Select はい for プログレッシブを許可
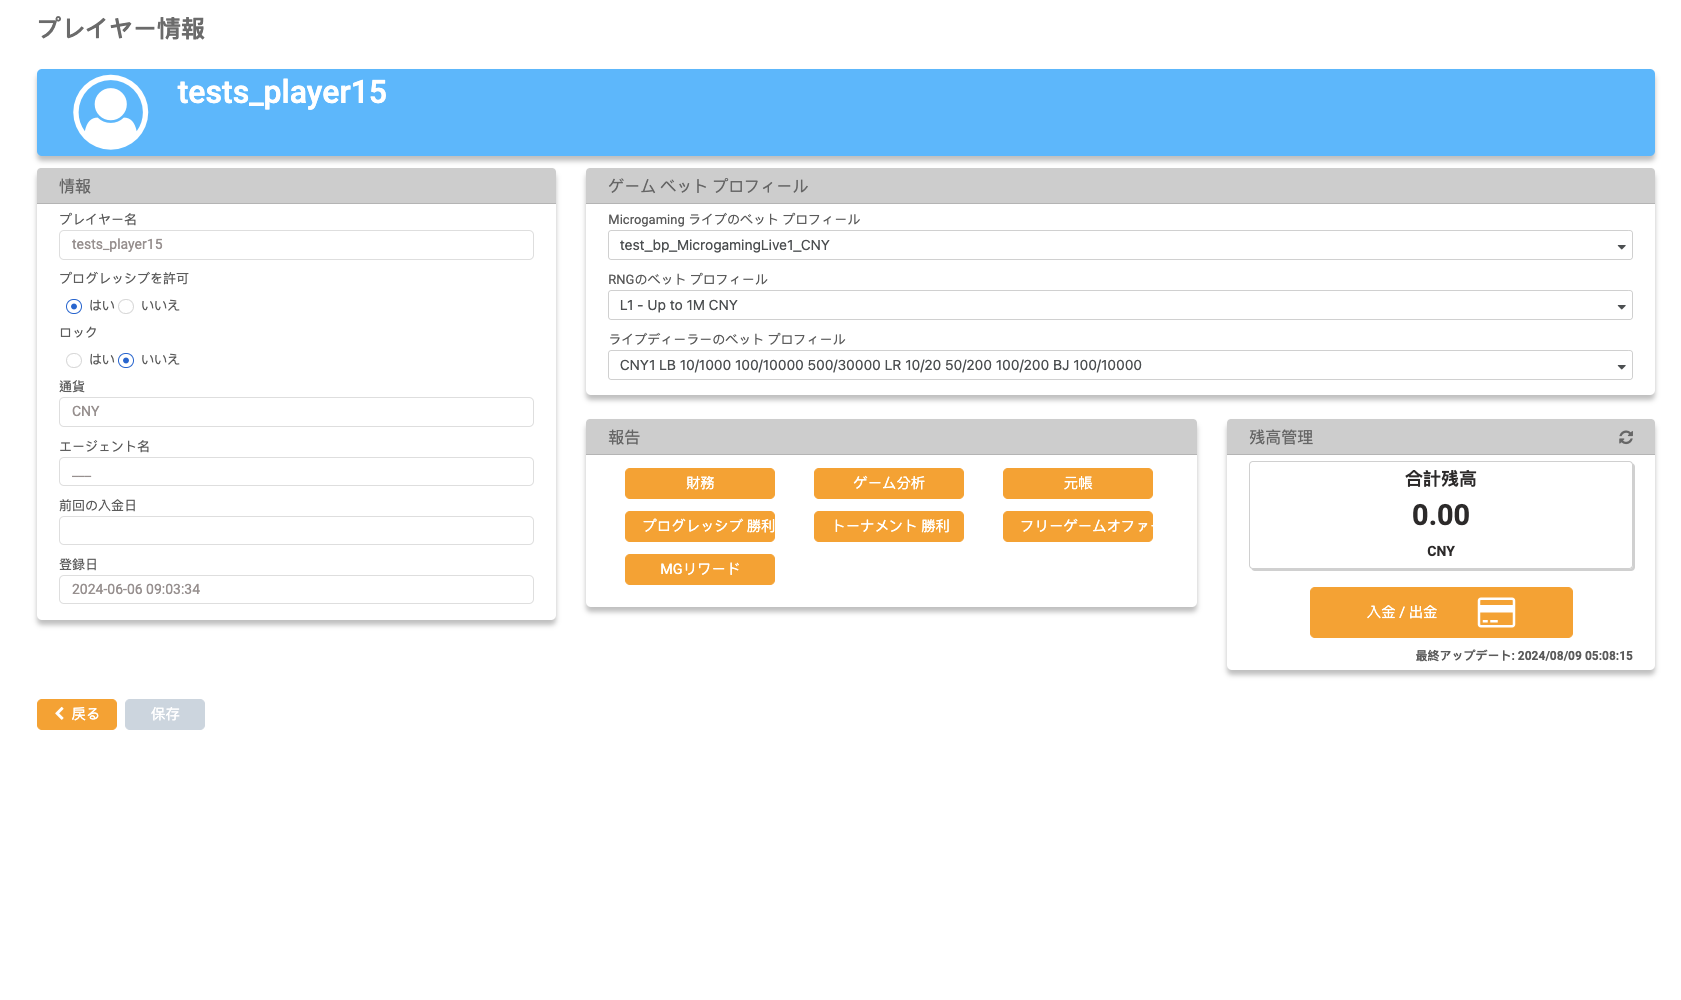The width and height of the screenshot is (1681, 1000). (x=74, y=306)
